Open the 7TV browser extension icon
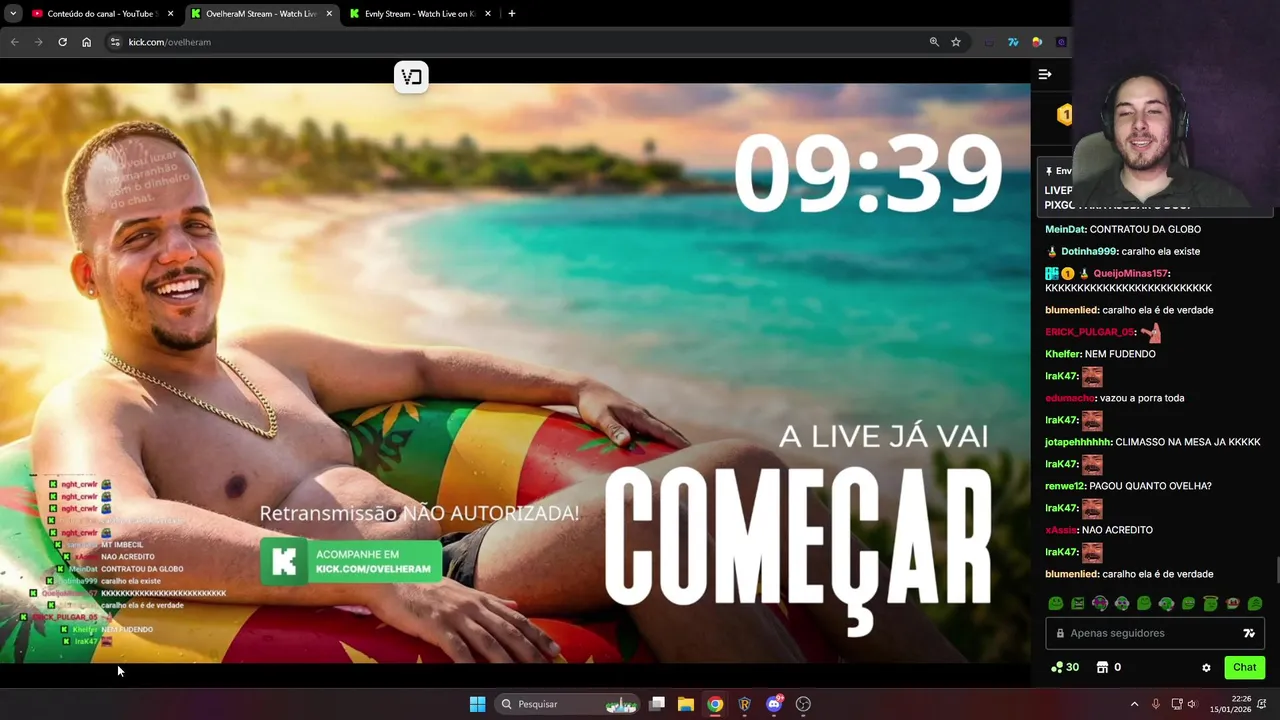This screenshot has height=720, width=1280. click(1013, 42)
